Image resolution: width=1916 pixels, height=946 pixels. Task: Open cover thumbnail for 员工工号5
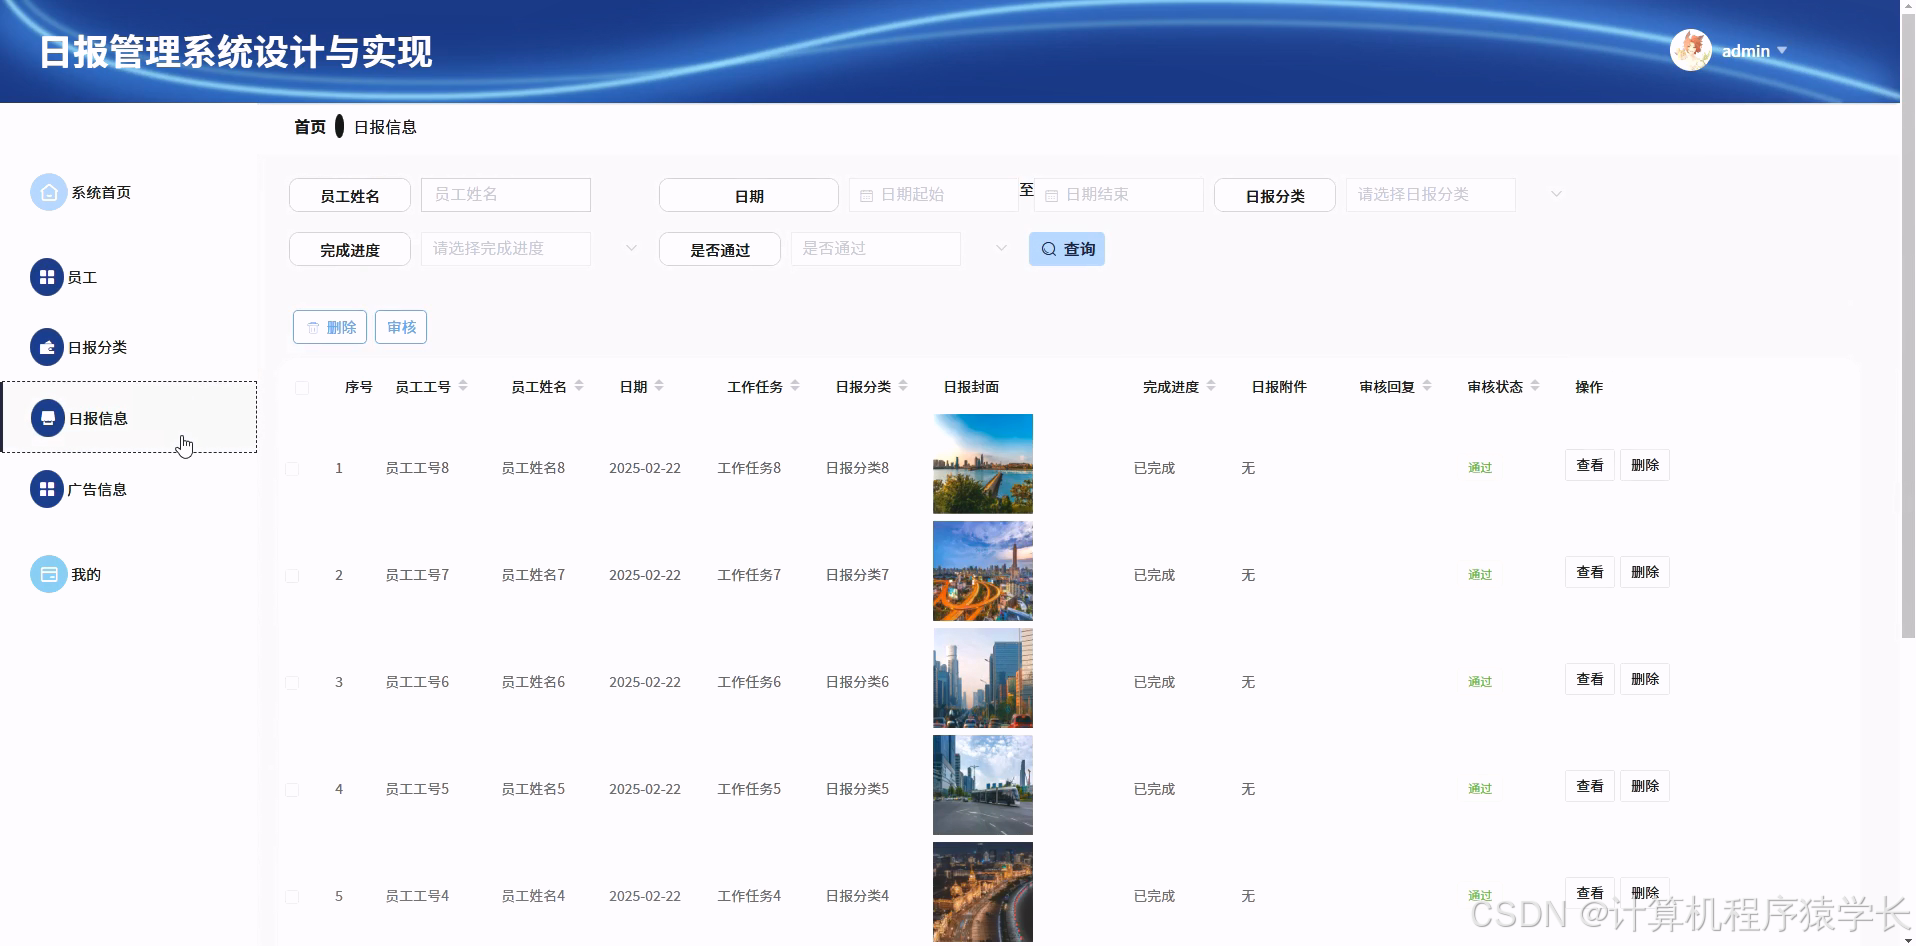tap(983, 785)
